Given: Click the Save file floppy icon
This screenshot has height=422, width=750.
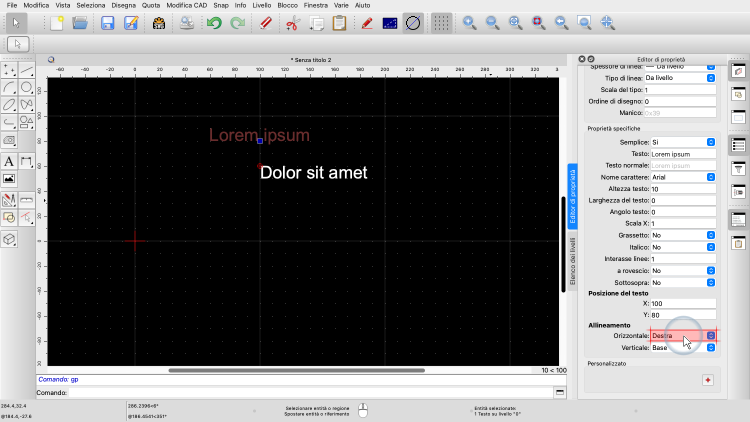Looking at the screenshot, I should click(106, 22).
